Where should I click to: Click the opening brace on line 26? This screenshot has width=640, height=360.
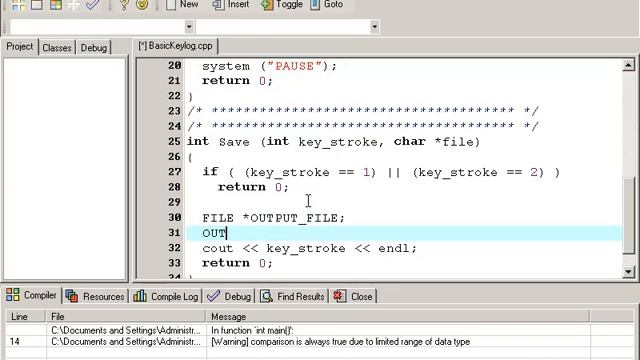[x=190, y=158]
